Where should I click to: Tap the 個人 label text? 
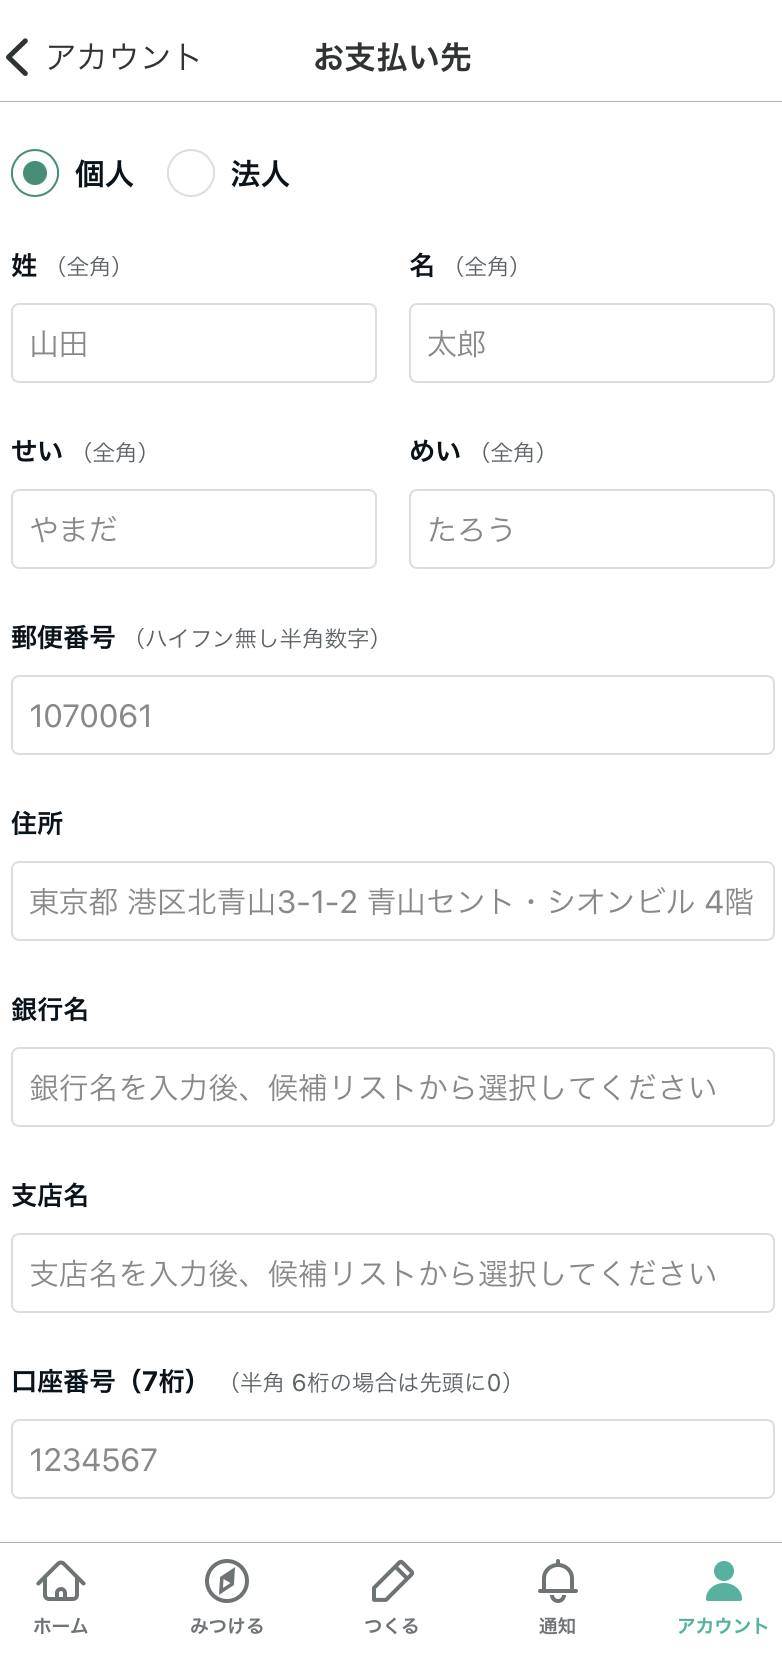point(104,174)
